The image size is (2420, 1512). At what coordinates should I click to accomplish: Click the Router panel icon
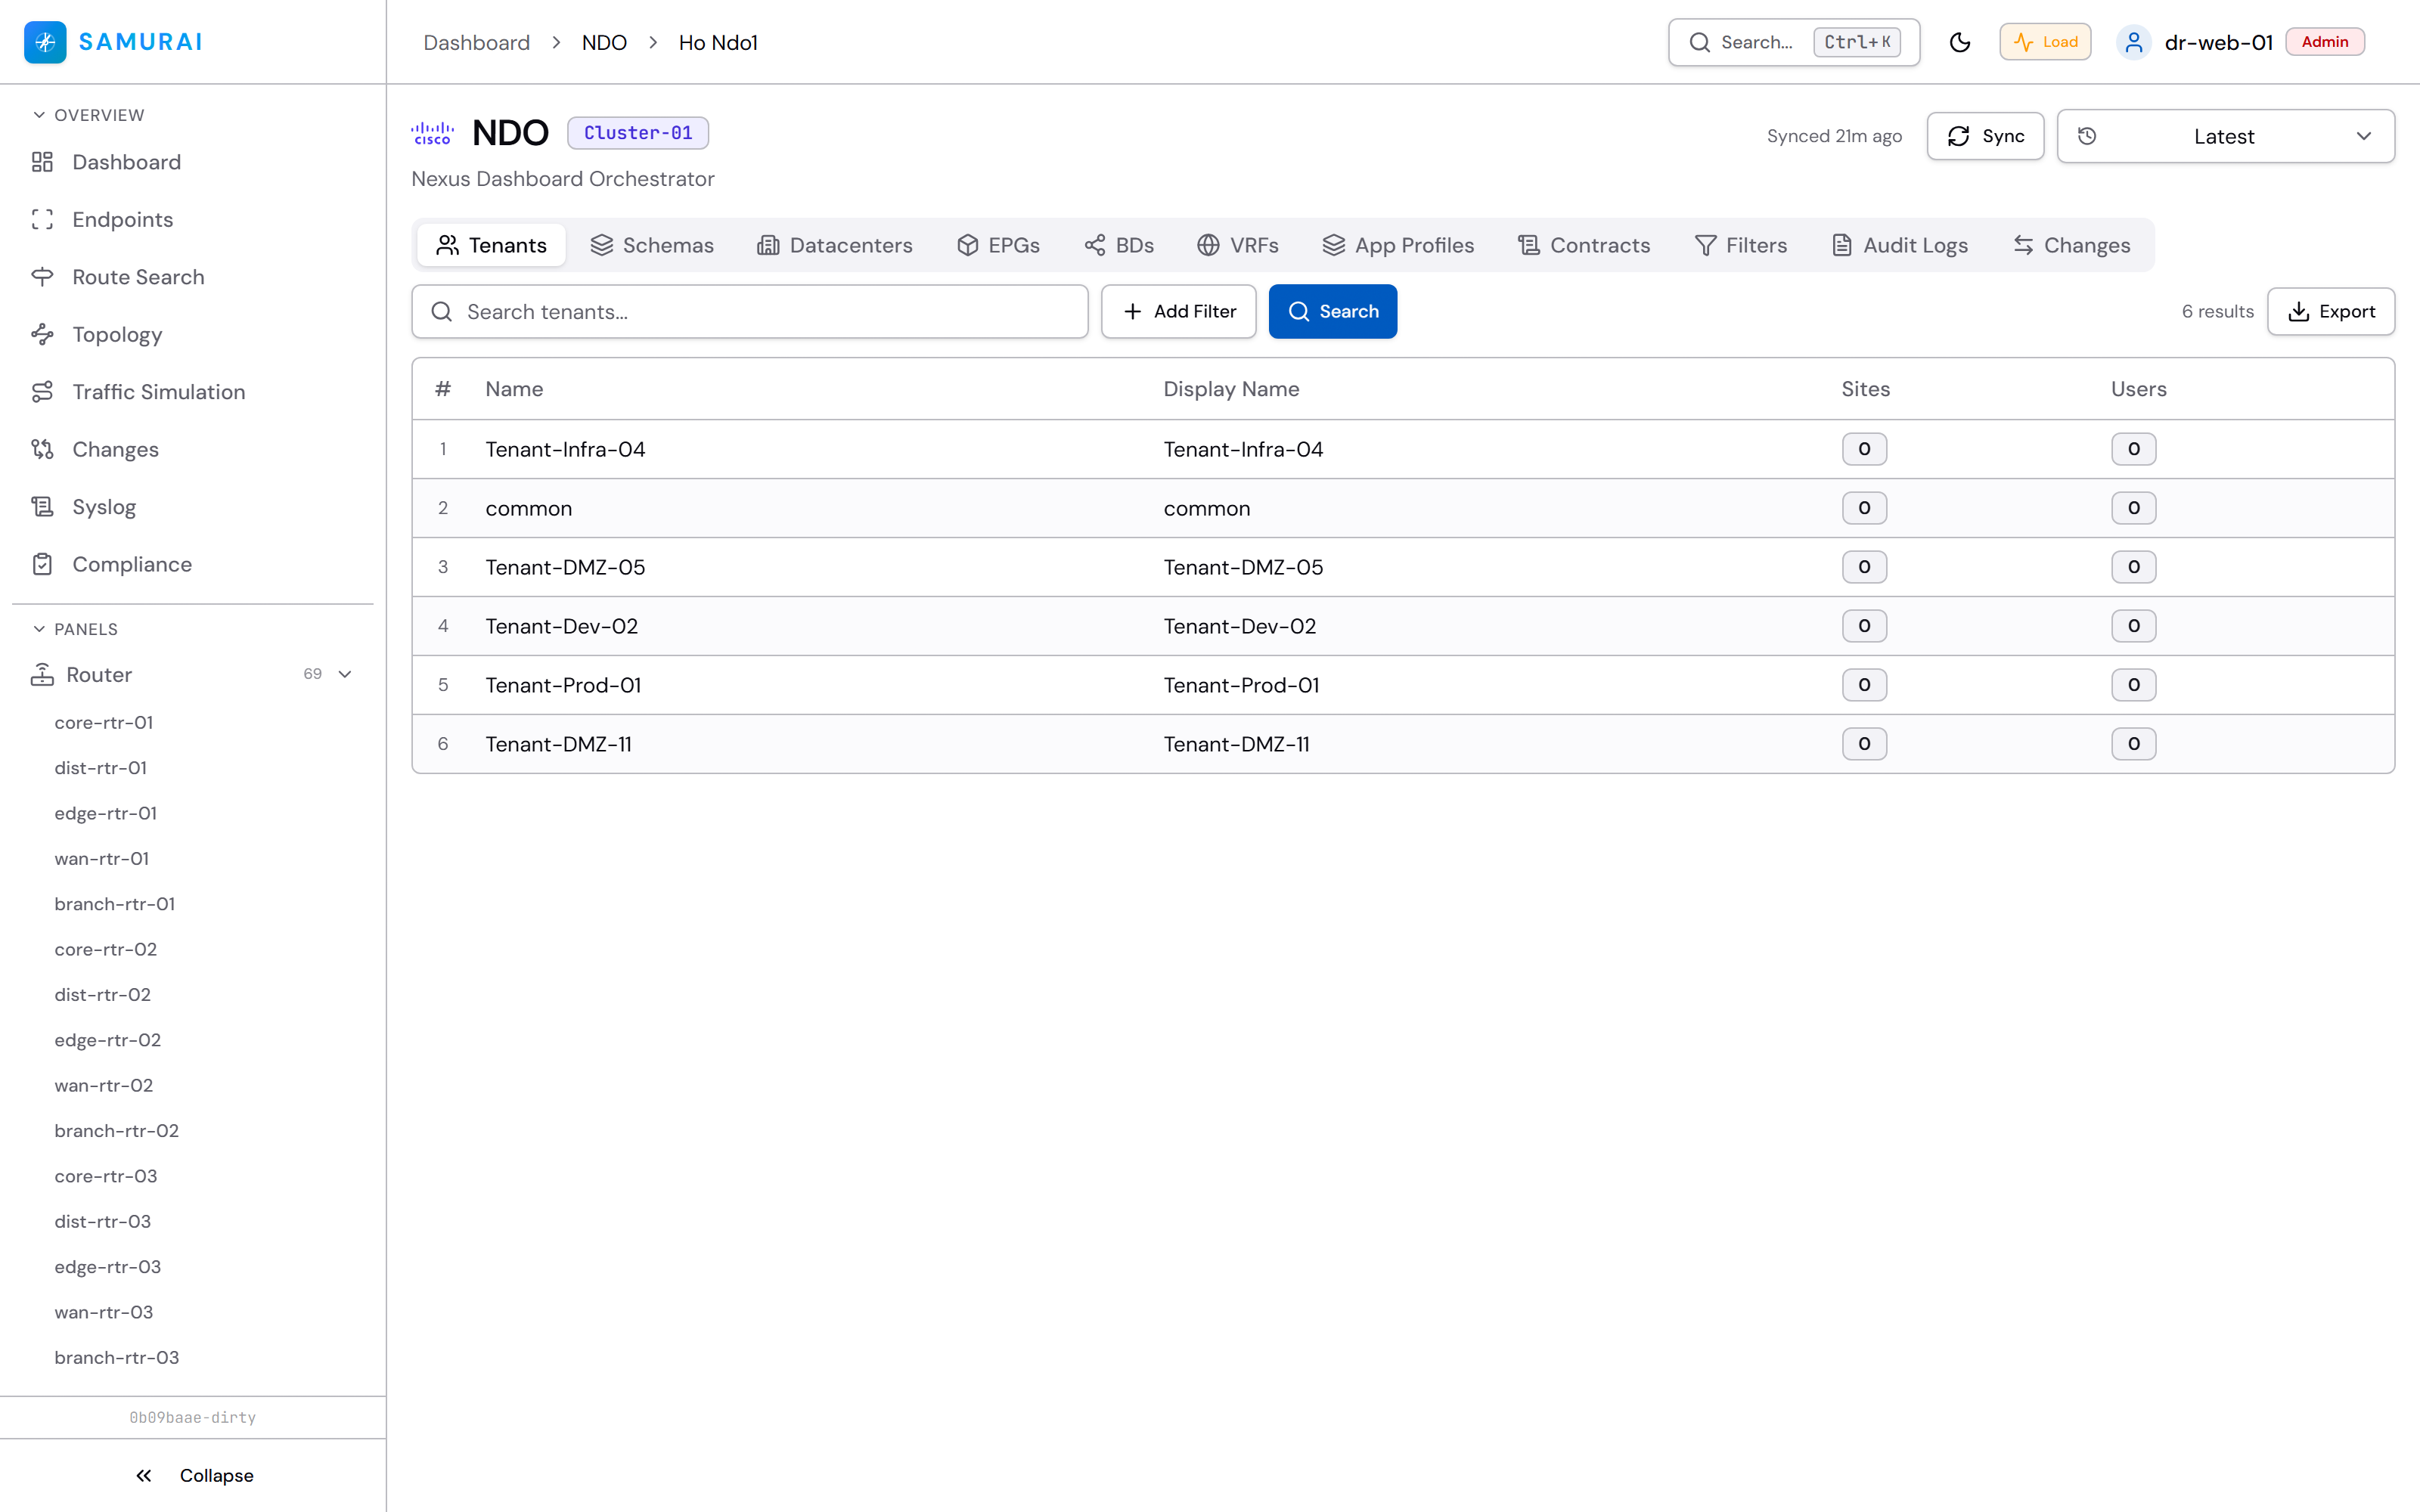42,675
